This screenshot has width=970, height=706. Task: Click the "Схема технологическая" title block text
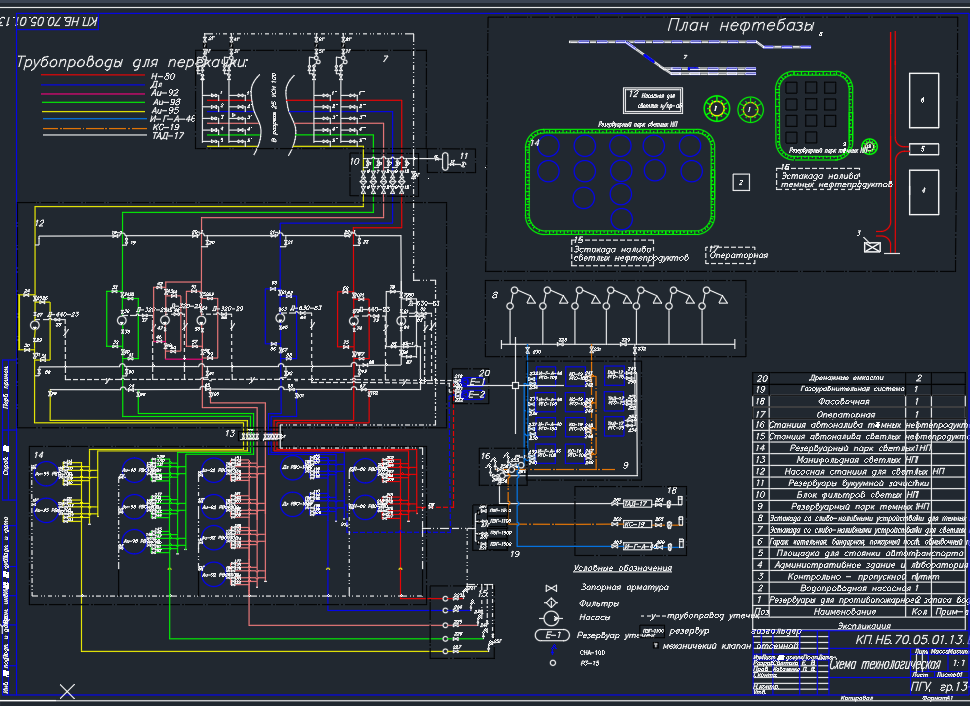pos(885,665)
